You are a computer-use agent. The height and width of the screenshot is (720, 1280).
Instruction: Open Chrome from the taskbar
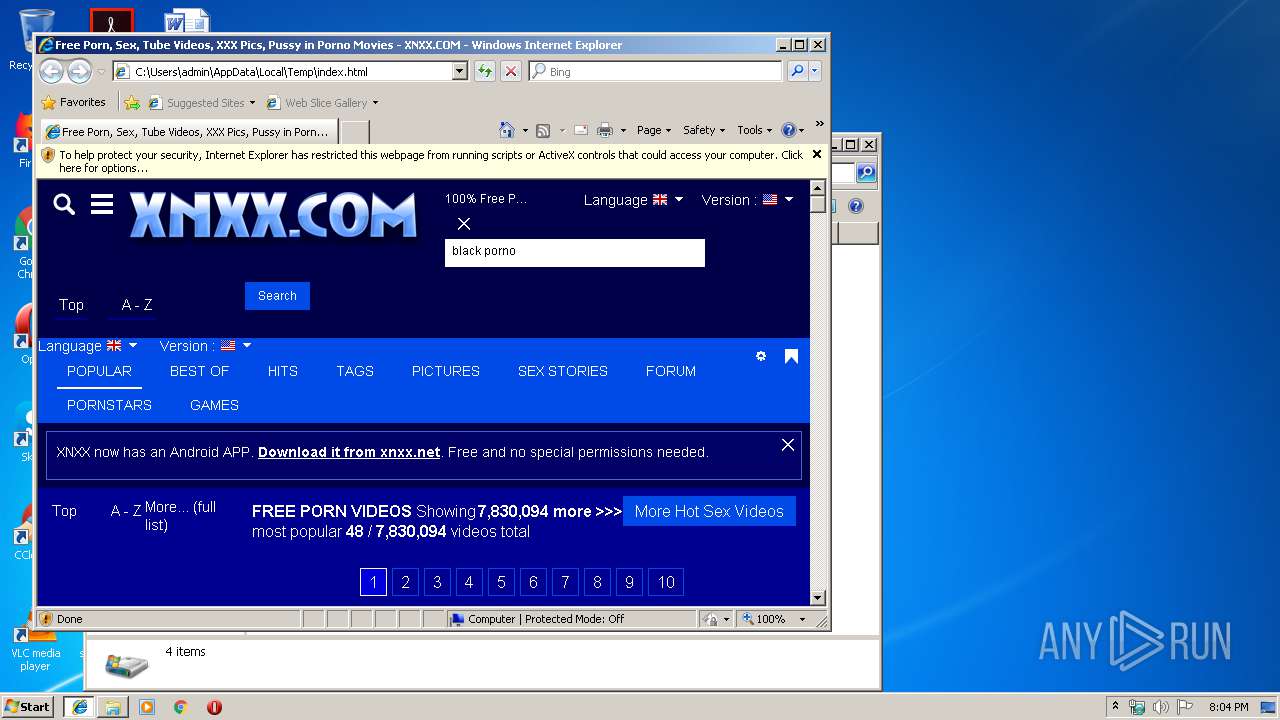click(181, 707)
